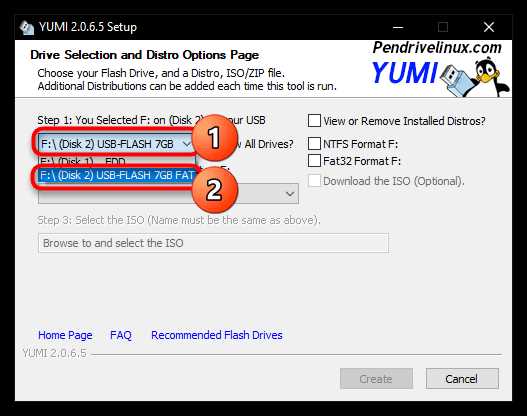Click the YUMI 2.0.6.5 version label at bottom
527x416 pixels.
[x=54, y=353]
